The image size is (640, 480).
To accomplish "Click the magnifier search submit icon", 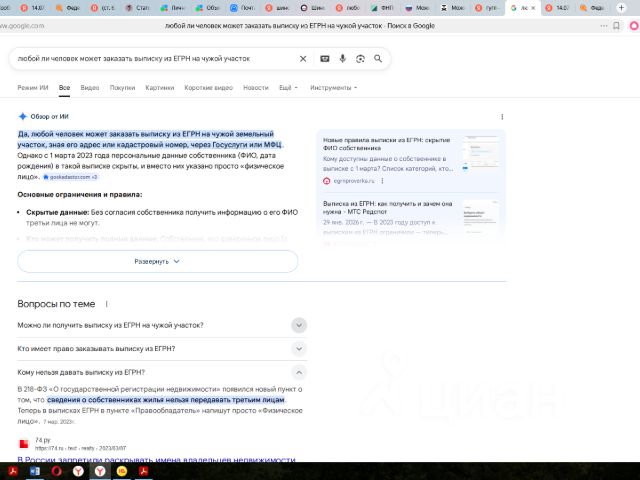I will [x=378, y=59].
